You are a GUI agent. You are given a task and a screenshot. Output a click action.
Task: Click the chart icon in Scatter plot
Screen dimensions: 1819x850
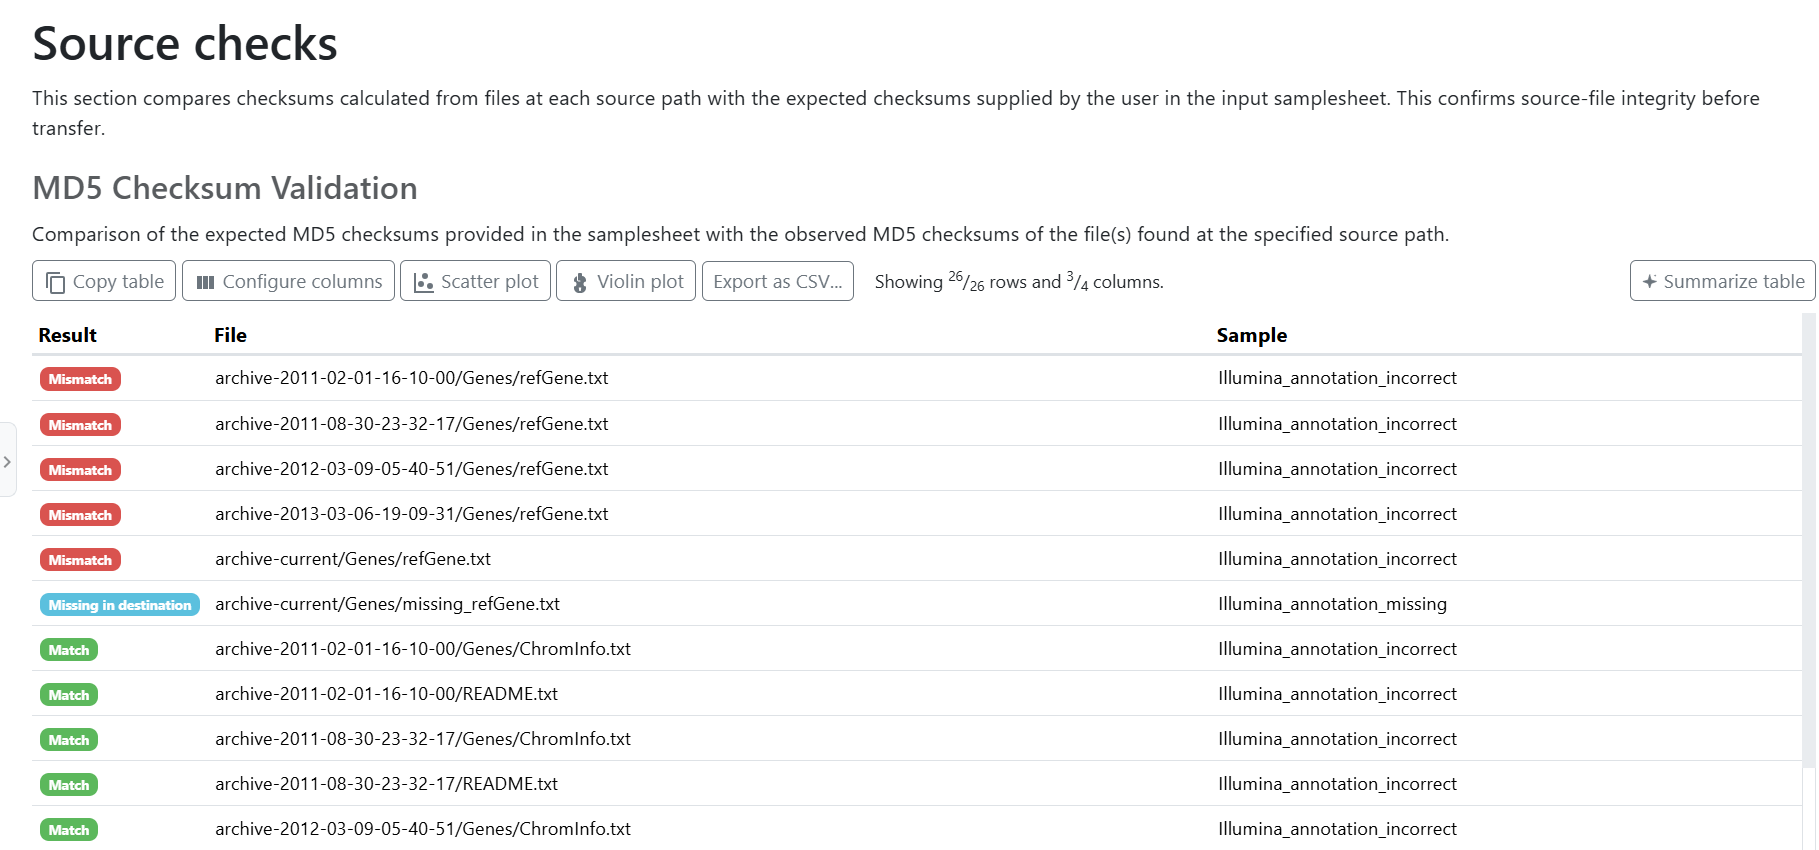[424, 283]
